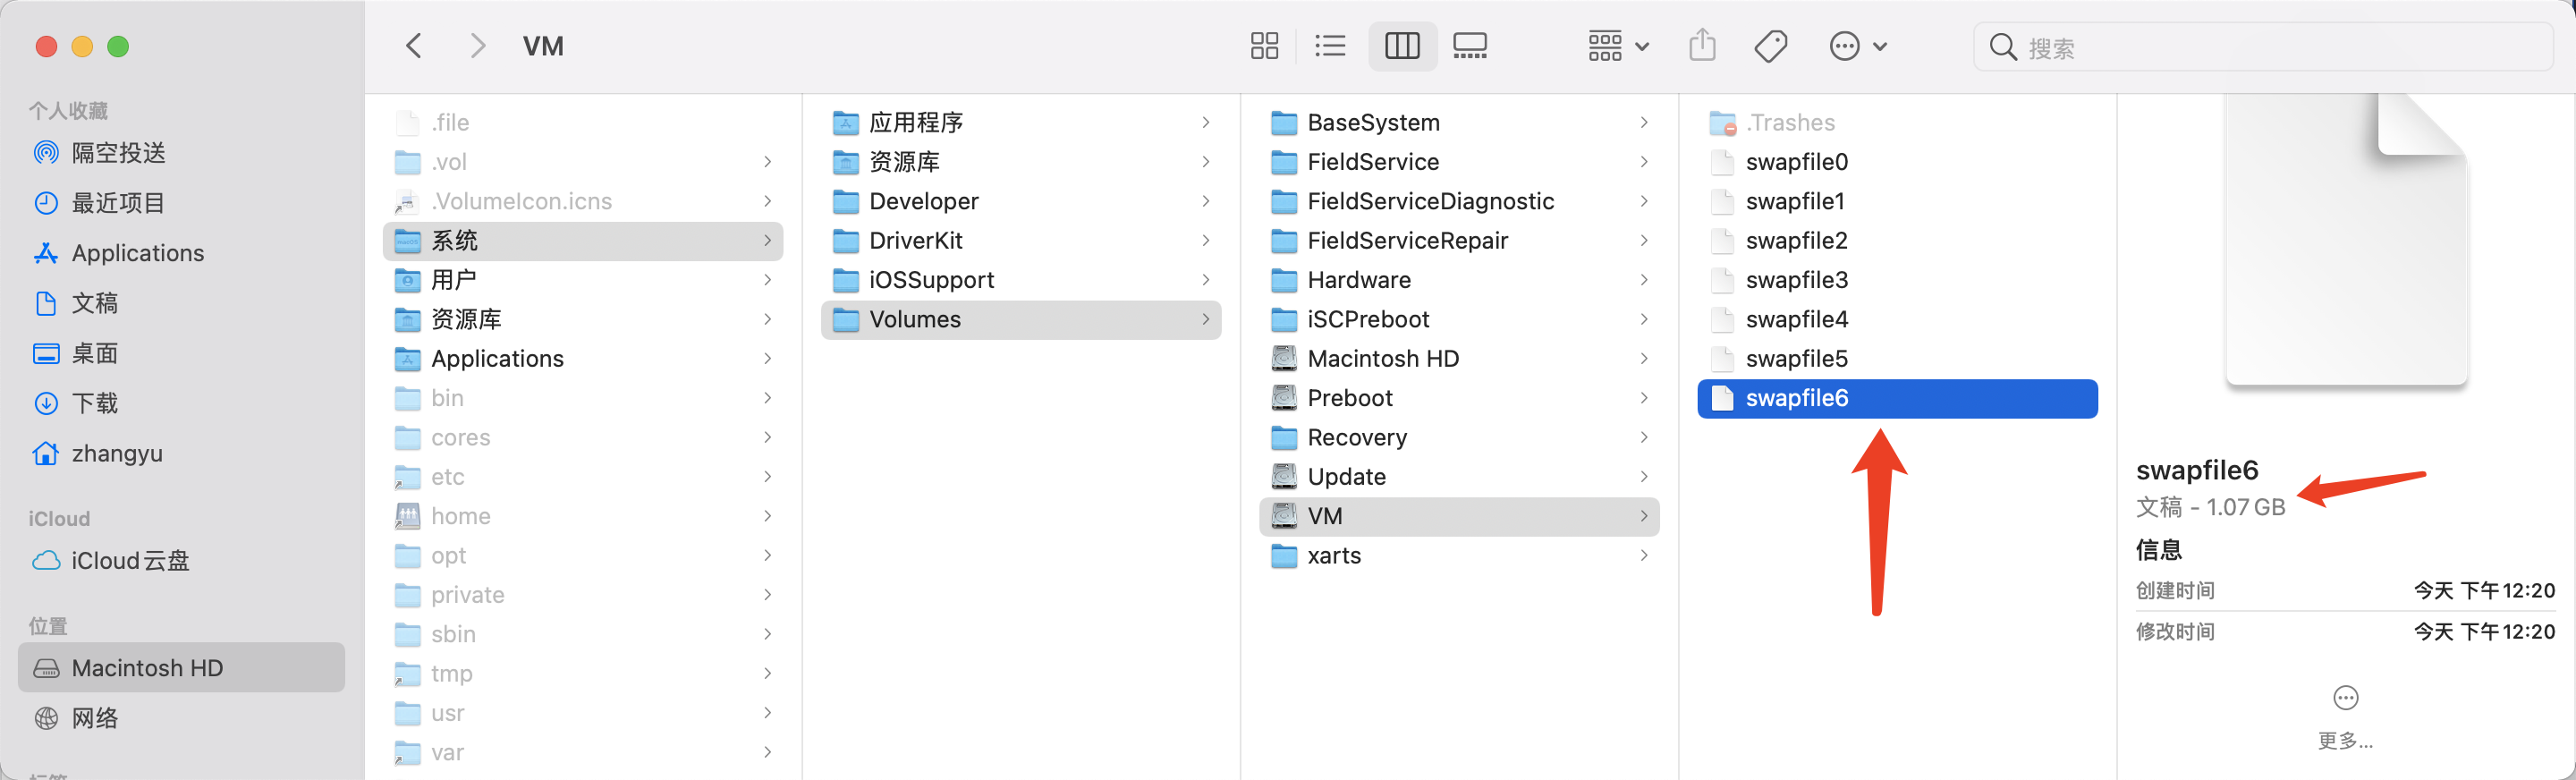Click the search field
This screenshot has width=2576, height=780.
(x=2263, y=47)
